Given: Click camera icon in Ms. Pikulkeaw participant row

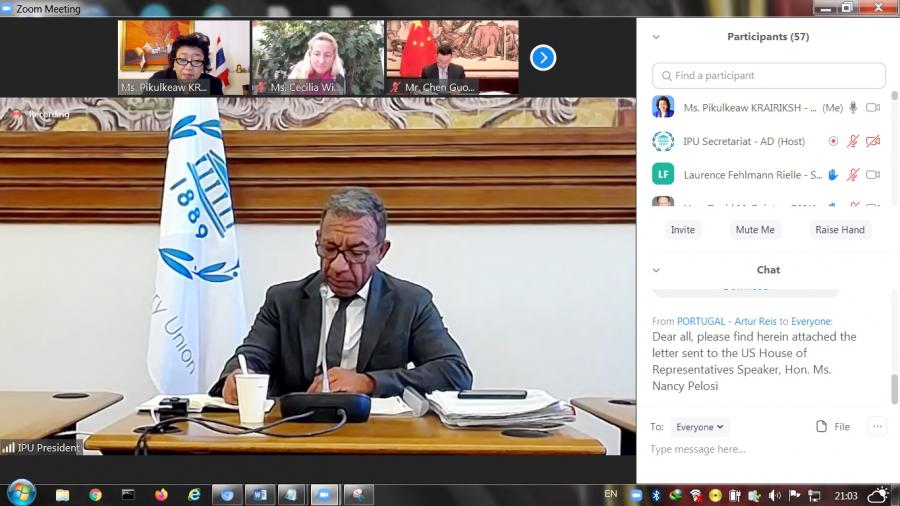Looking at the screenshot, I should pyautogui.click(x=873, y=108).
